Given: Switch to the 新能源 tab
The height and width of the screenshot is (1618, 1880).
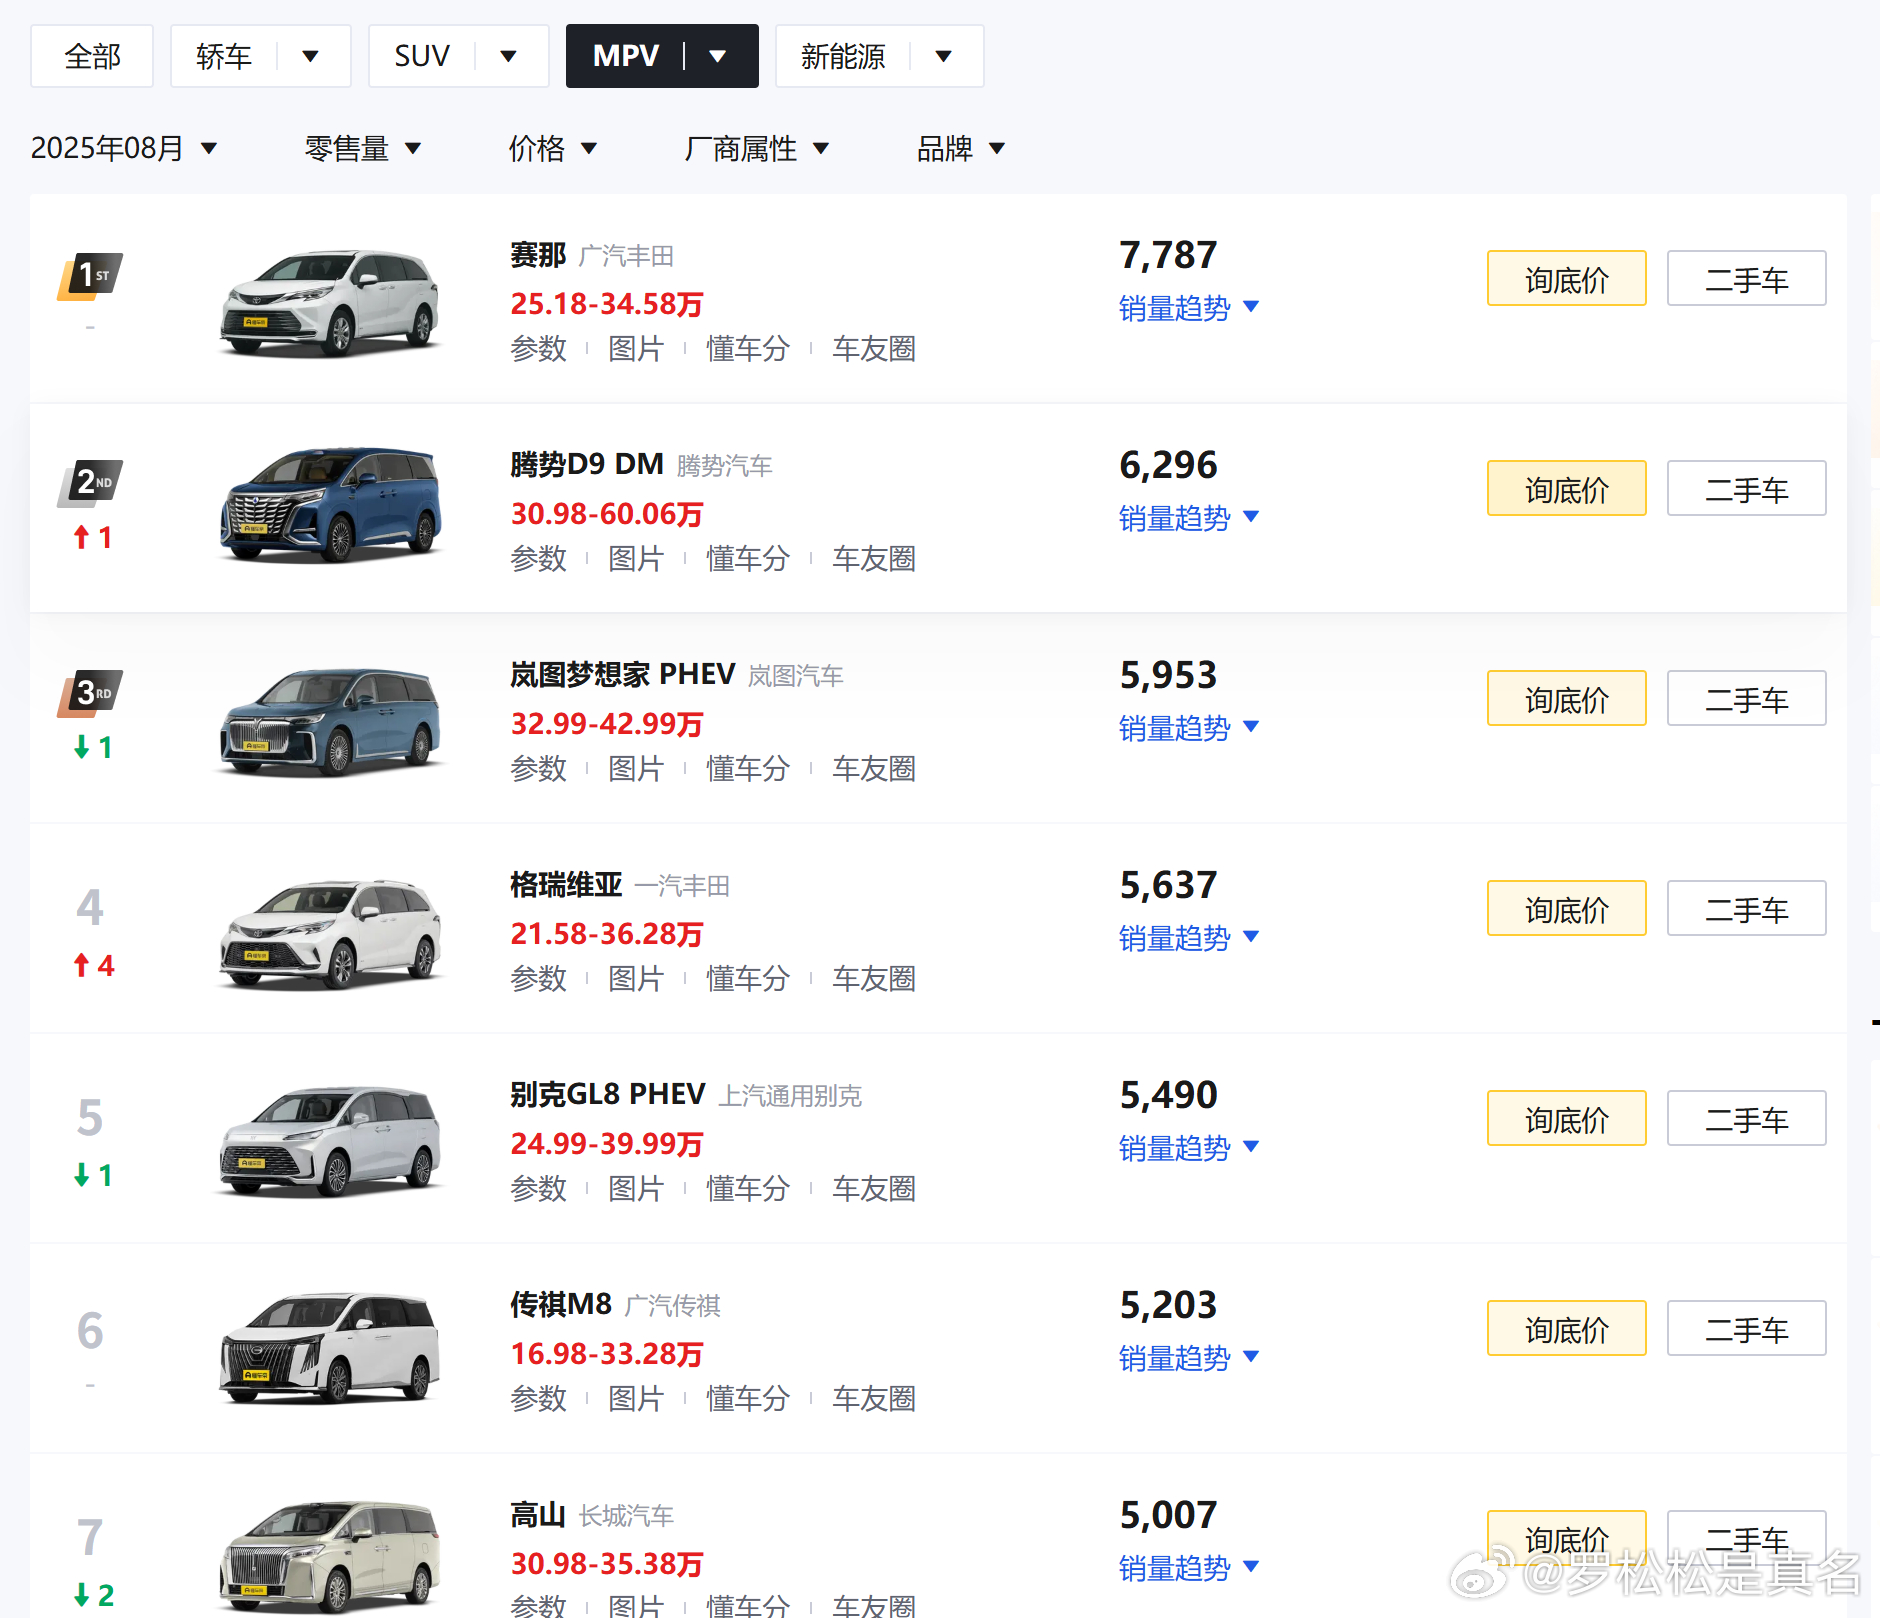Looking at the screenshot, I should pos(842,56).
